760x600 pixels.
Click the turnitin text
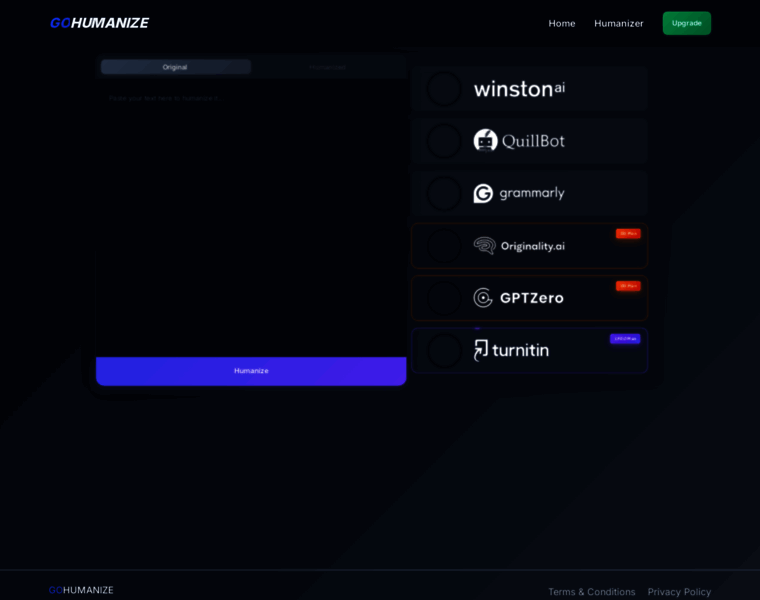coord(521,350)
